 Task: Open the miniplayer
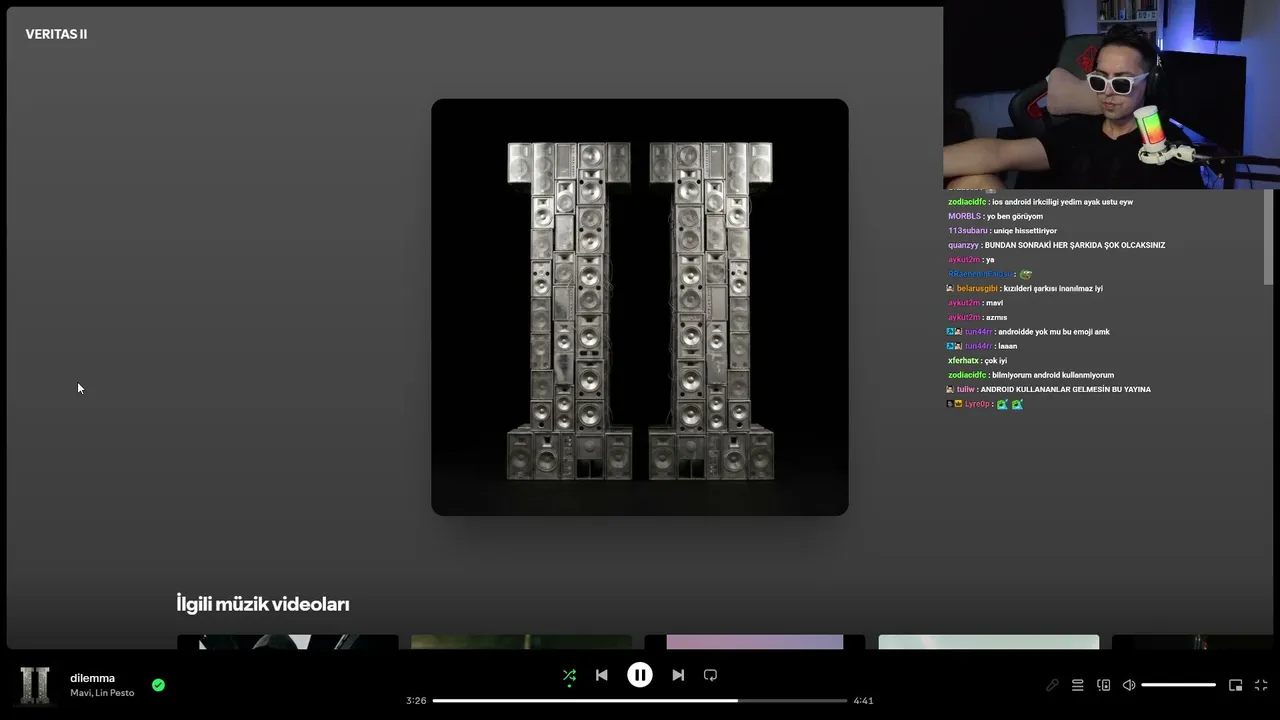1235,685
